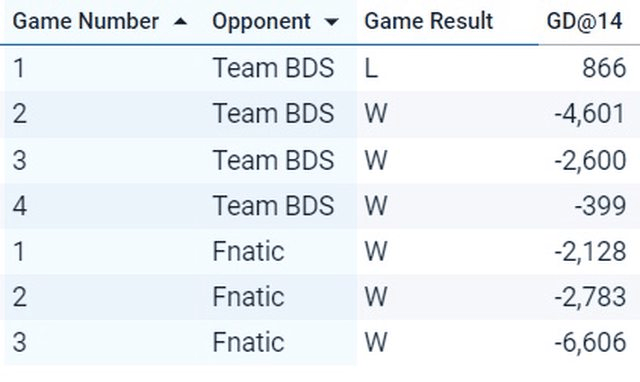Click the L result in the first row
The width and height of the screenshot is (640, 382).
(371, 68)
